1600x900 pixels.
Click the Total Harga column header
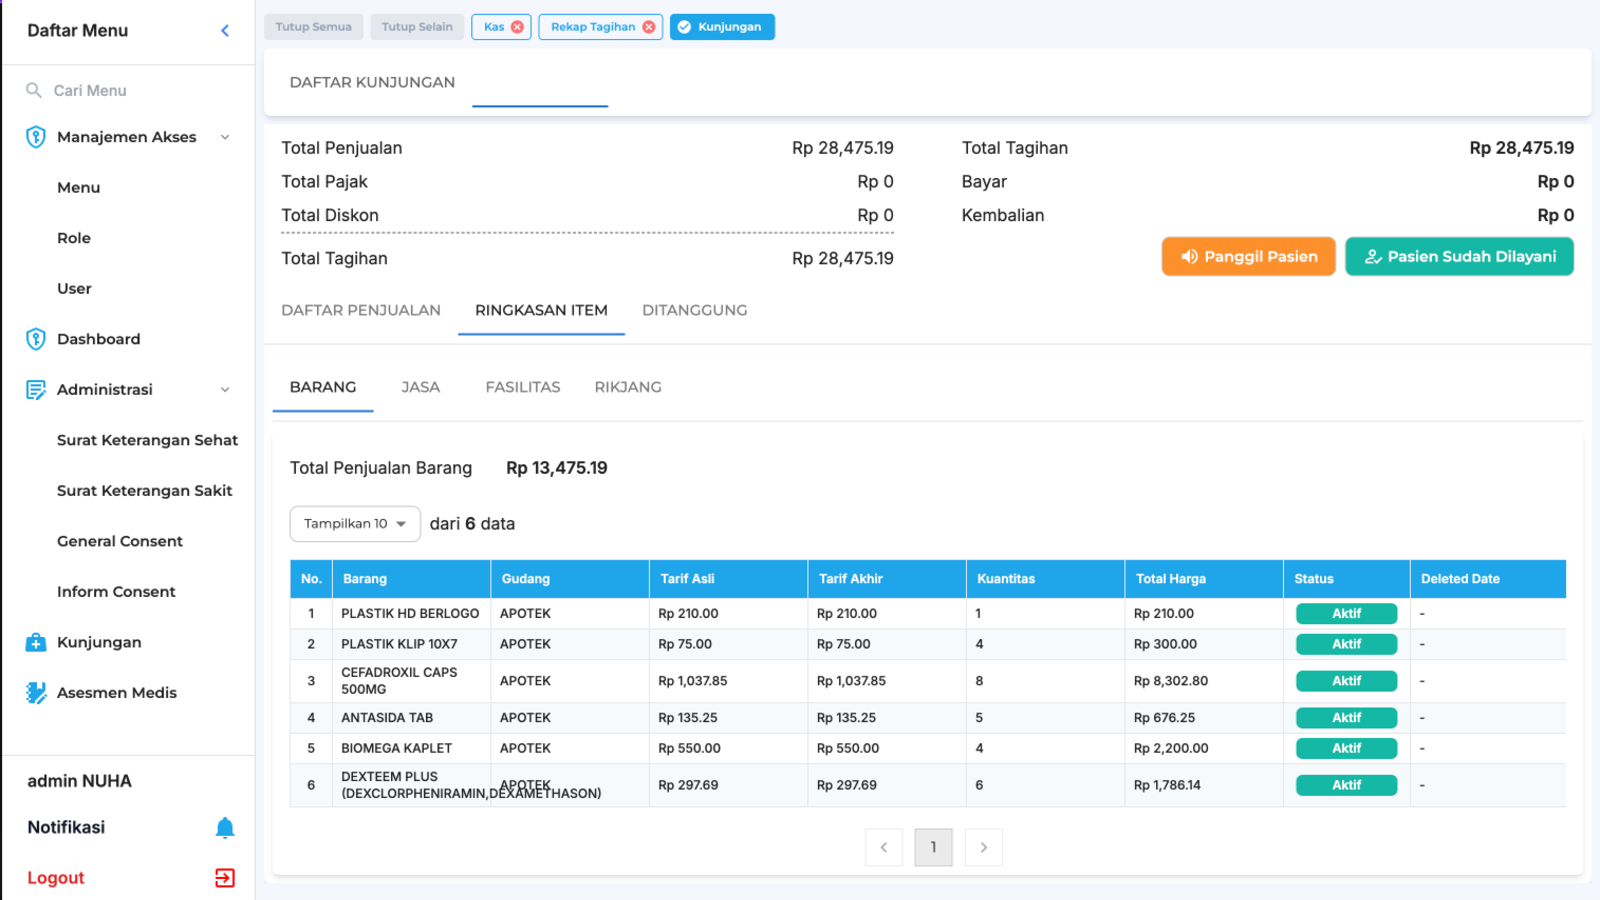click(1204, 579)
